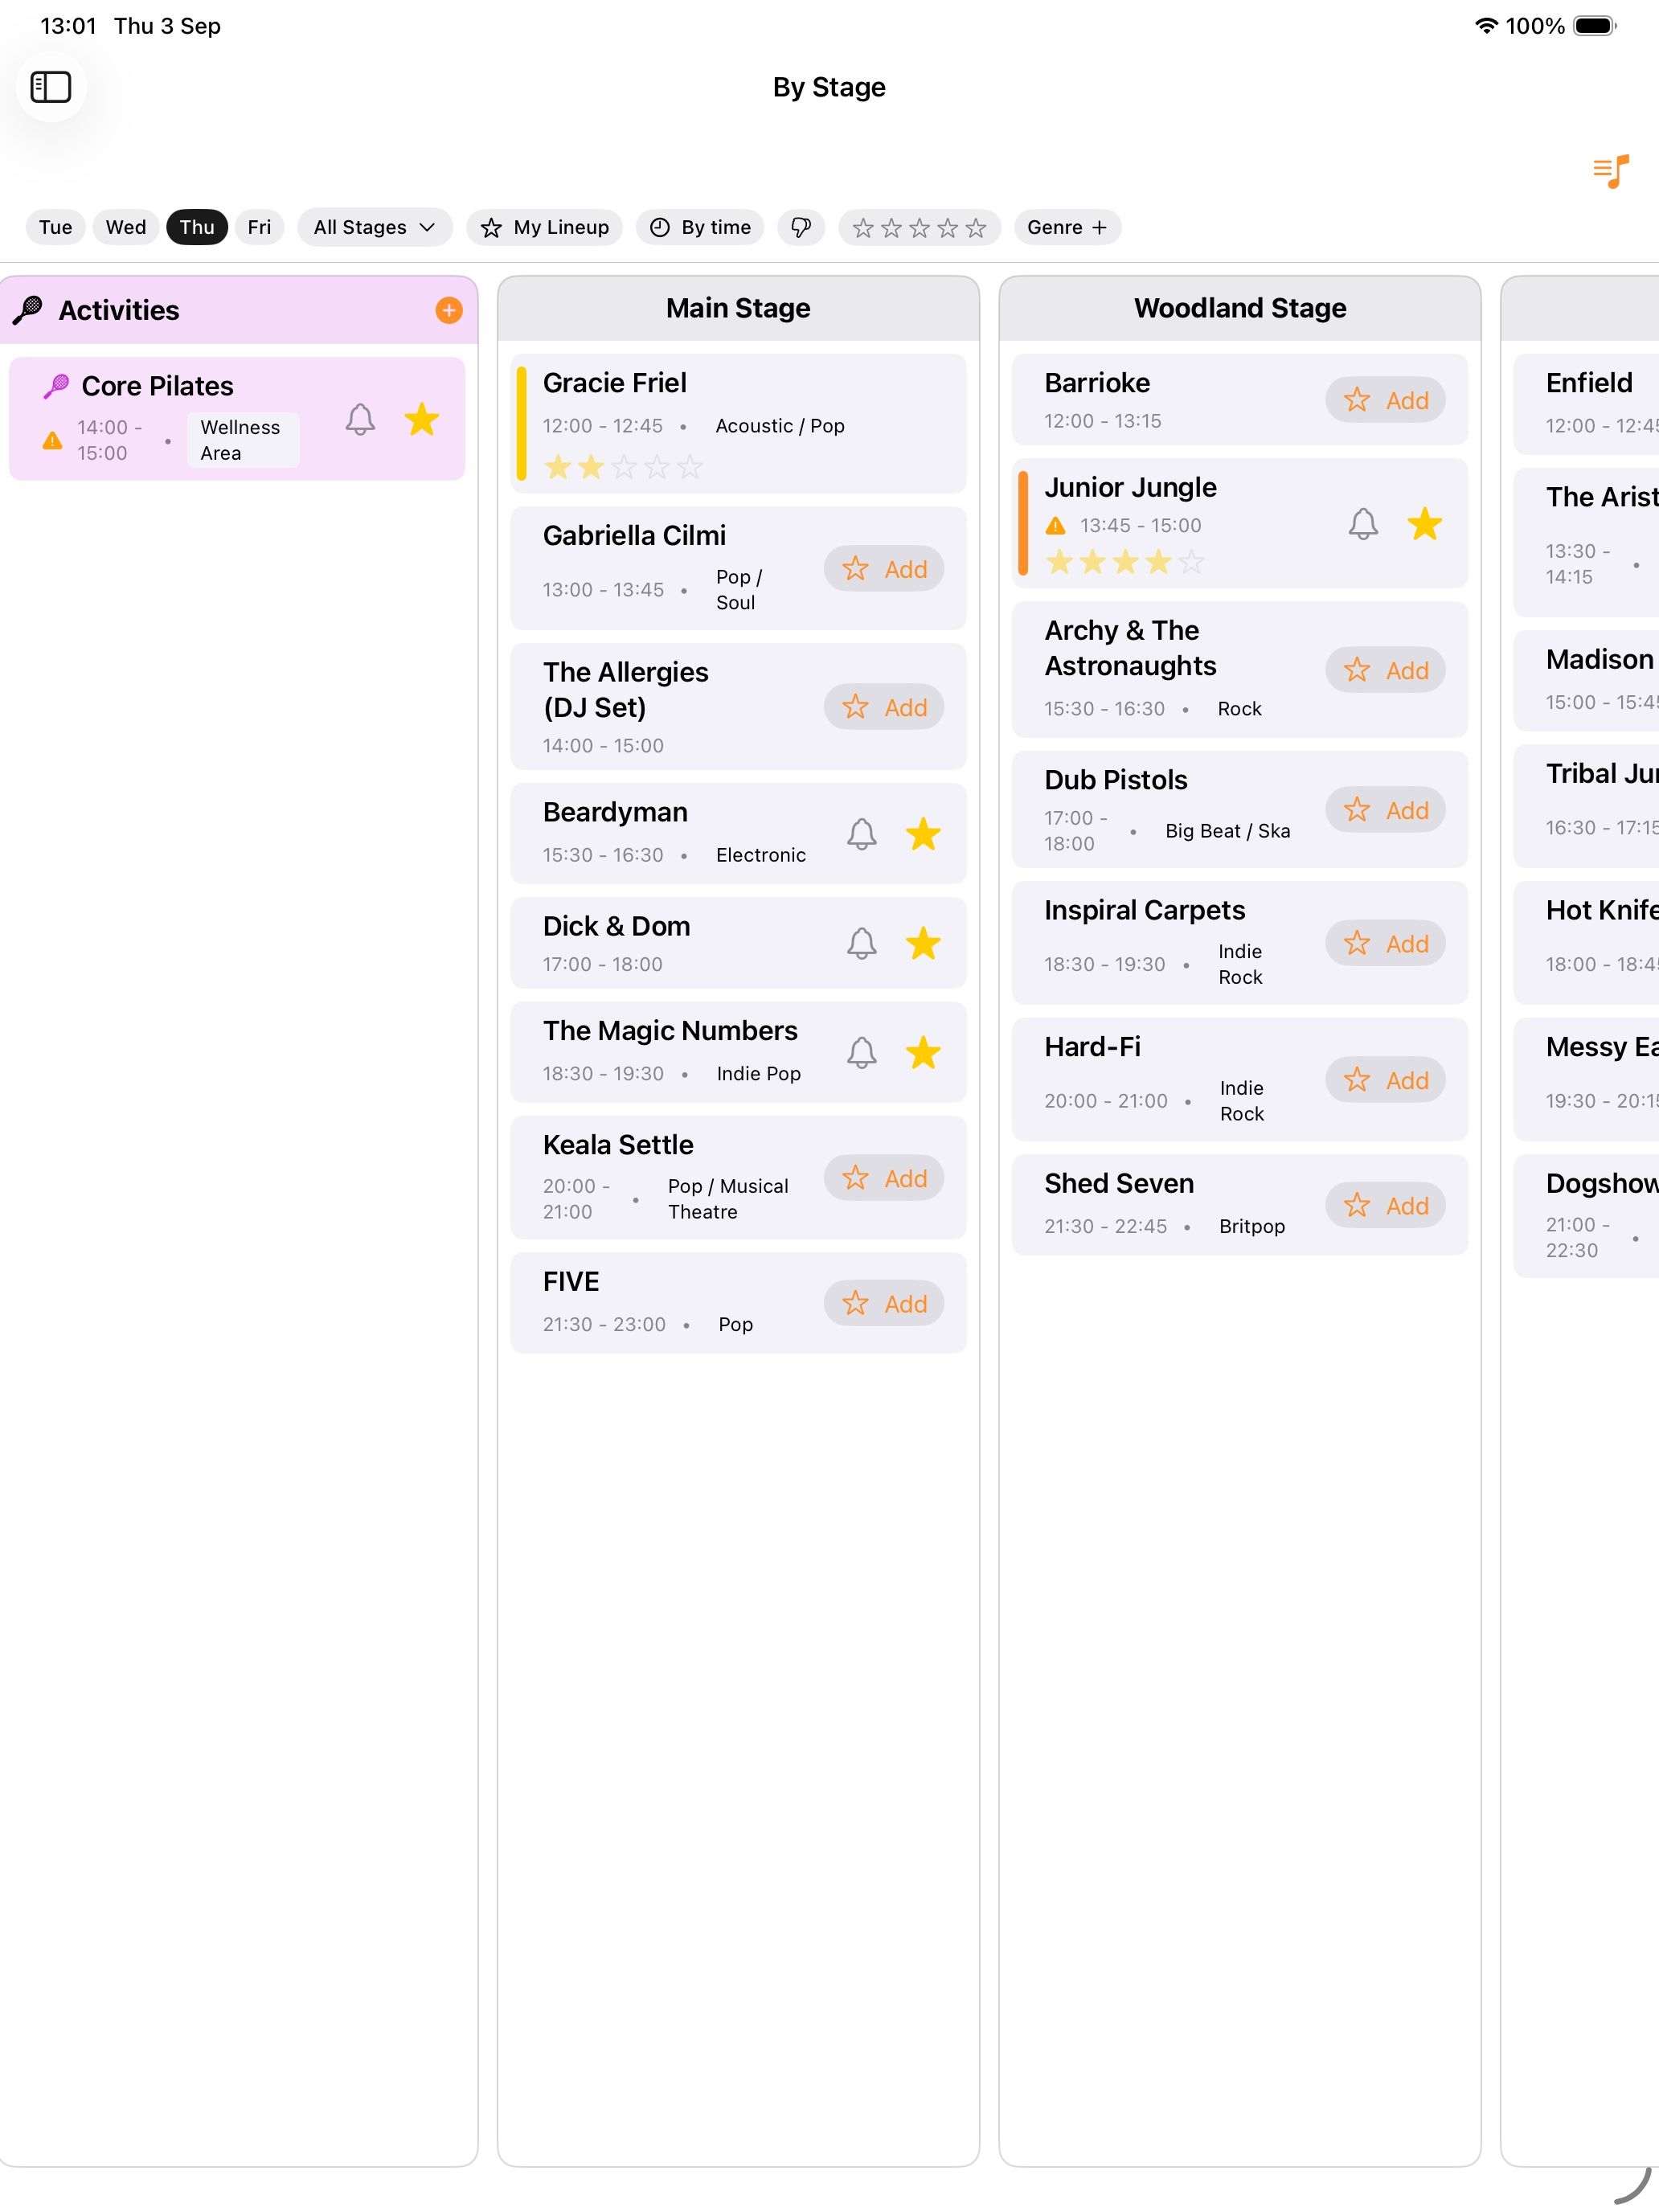Image resolution: width=1659 pixels, height=2212 pixels.
Task: Click the clash warning icon on Core Pilates
Action: (52, 440)
